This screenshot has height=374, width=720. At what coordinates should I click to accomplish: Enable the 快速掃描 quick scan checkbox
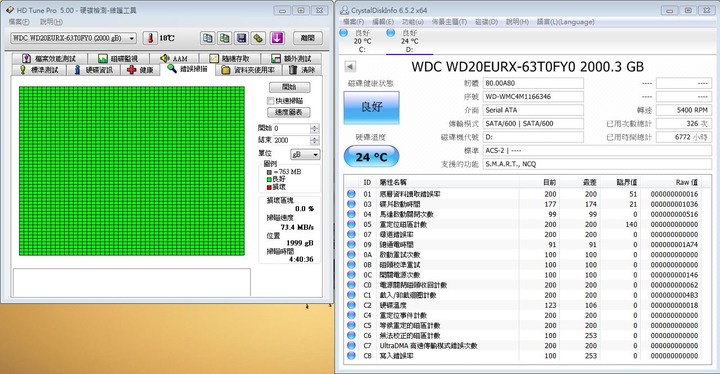click(270, 101)
